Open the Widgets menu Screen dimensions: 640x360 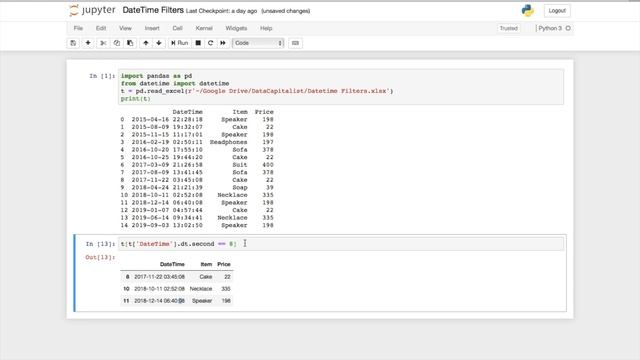coord(236,28)
